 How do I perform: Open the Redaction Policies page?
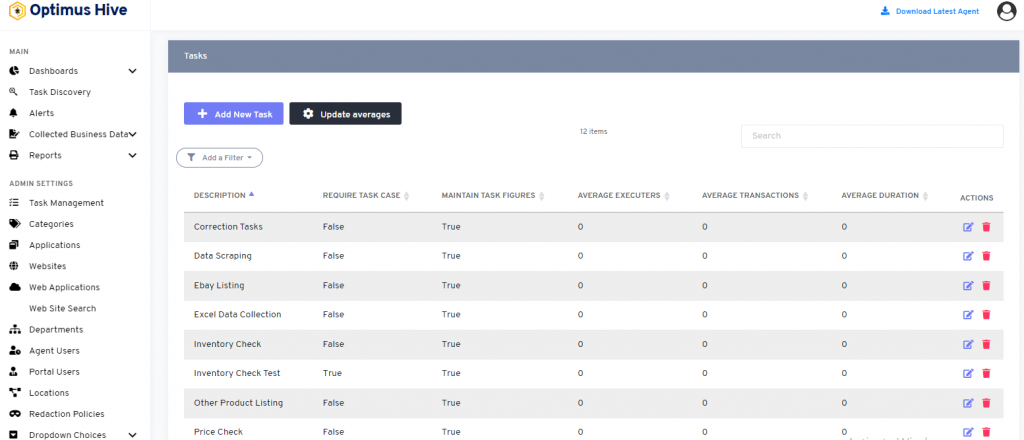click(67, 414)
